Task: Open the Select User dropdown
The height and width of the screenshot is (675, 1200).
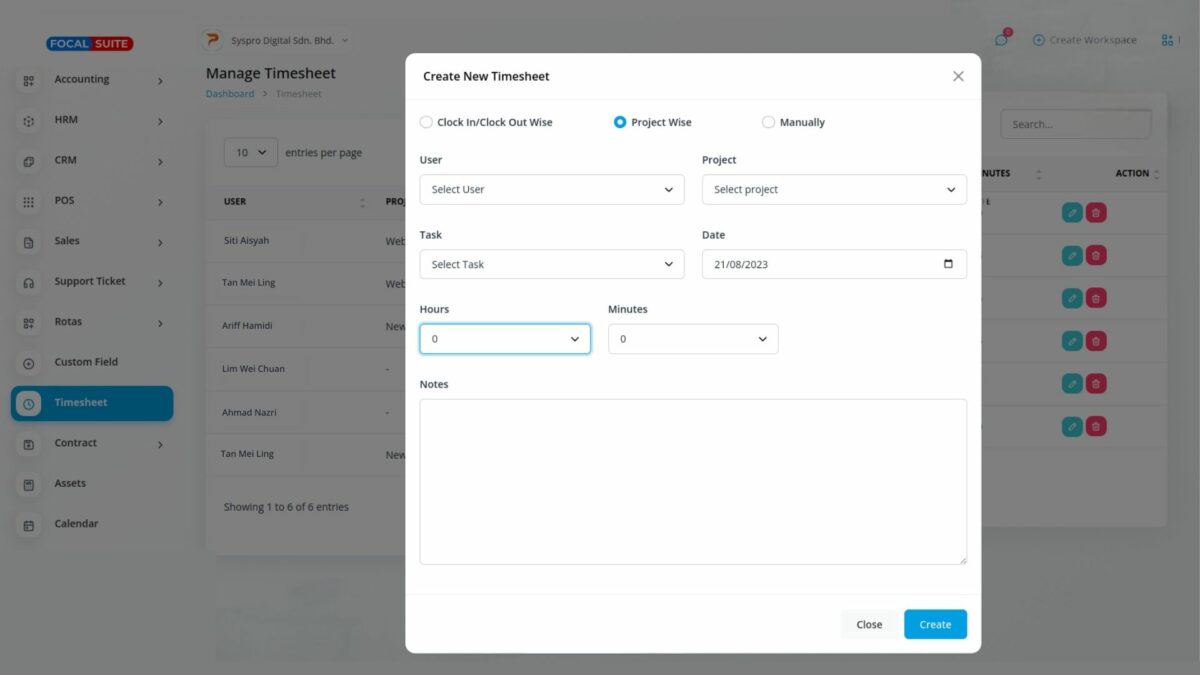Action: [552, 189]
